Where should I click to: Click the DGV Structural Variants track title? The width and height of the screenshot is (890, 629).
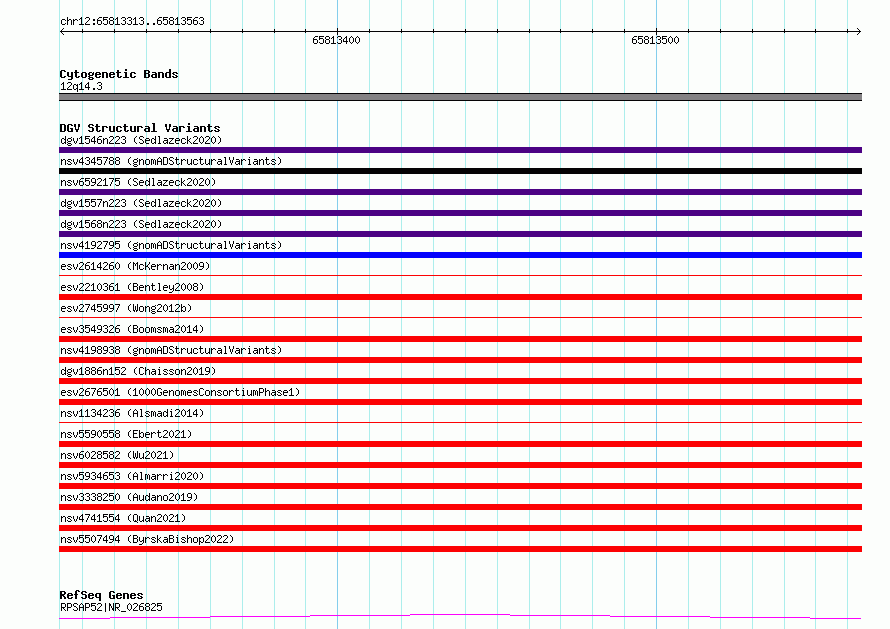click(x=140, y=128)
